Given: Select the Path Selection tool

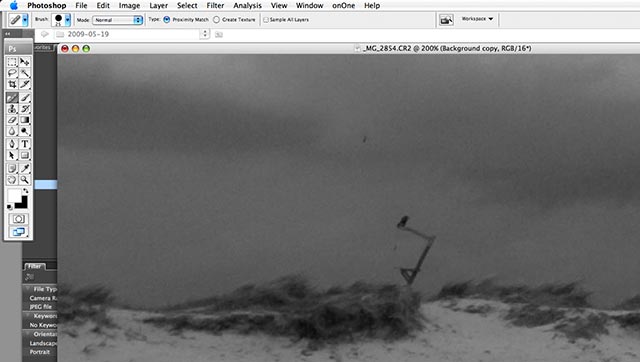Looking at the screenshot, I should click(x=12, y=155).
